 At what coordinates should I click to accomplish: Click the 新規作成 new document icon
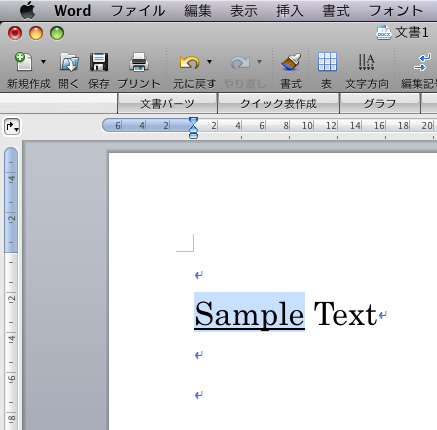[x=23, y=62]
